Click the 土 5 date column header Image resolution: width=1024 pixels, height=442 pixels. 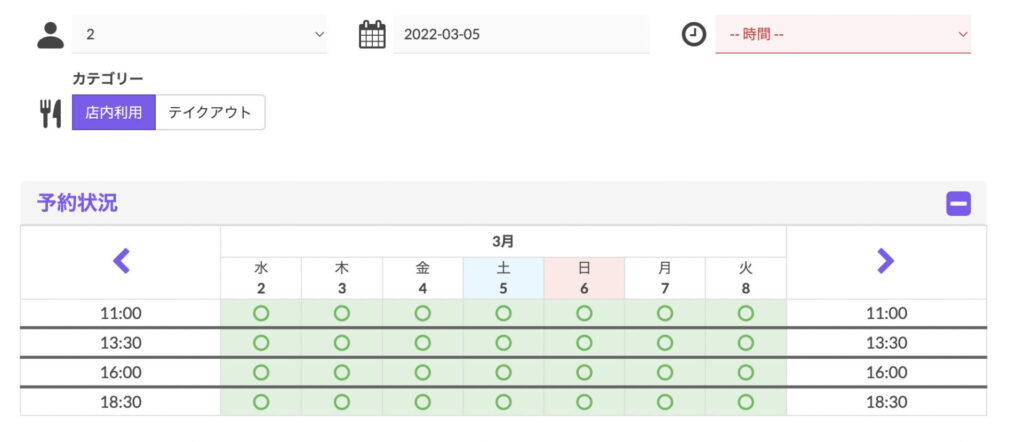(503, 278)
